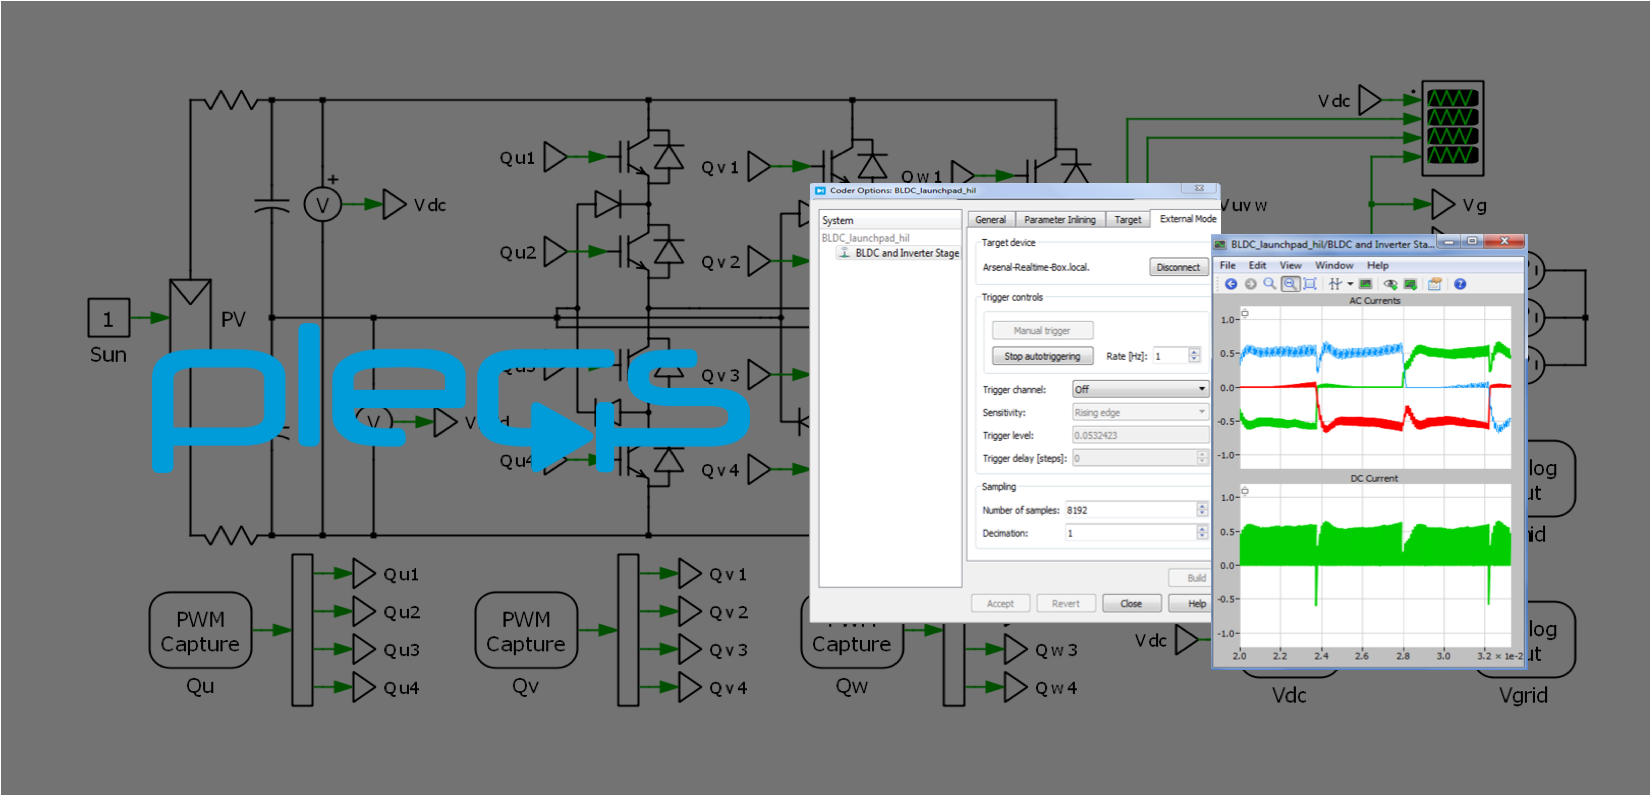Image resolution: width=1651 pixels, height=796 pixels.
Task: Click the eye icon with green plus
Action: pyautogui.click(x=1390, y=284)
